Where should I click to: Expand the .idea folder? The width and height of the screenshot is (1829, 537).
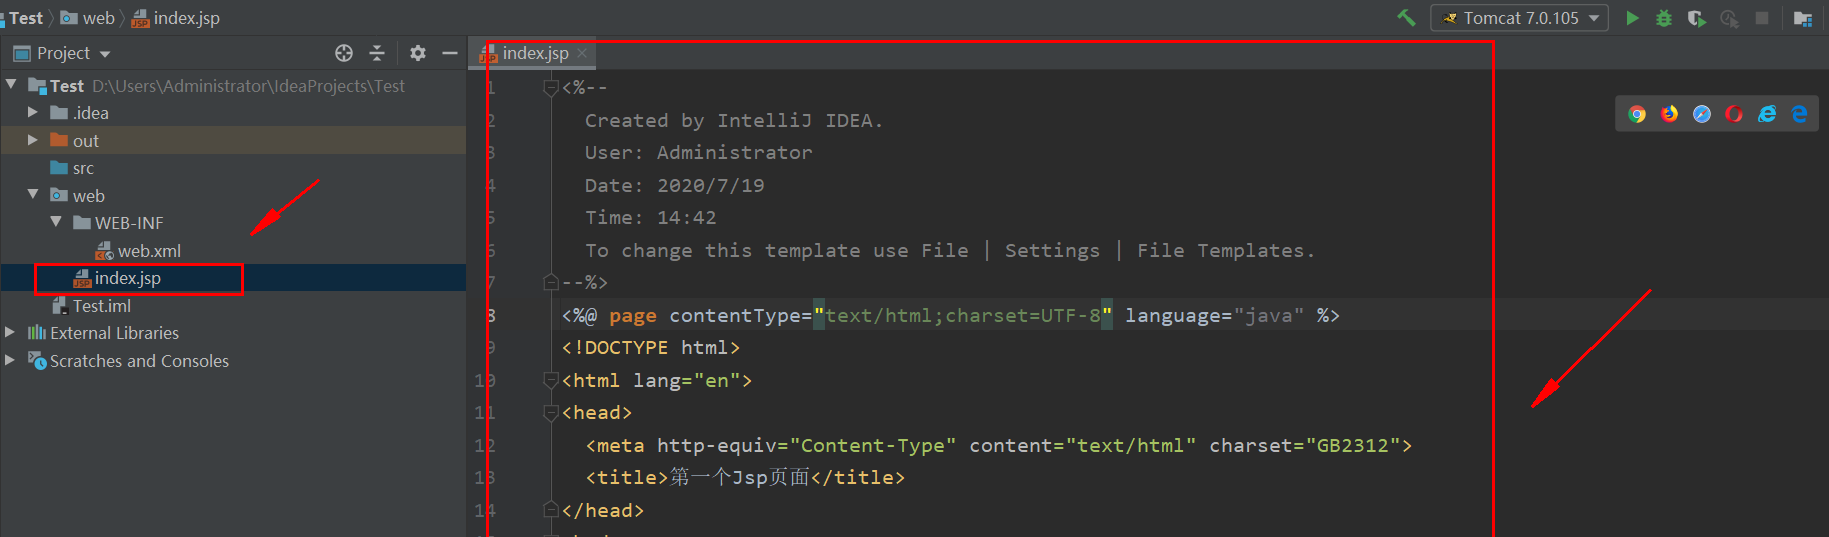point(32,113)
